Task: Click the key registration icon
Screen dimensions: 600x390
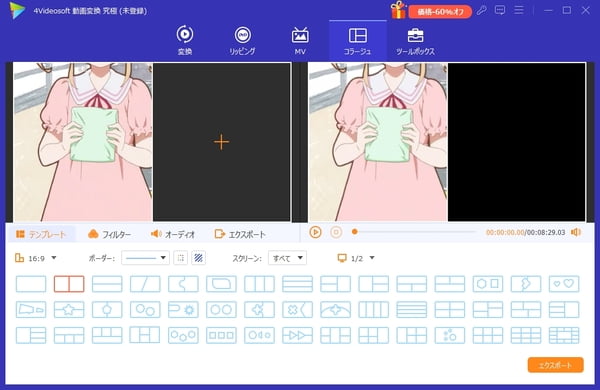Action: [482, 10]
